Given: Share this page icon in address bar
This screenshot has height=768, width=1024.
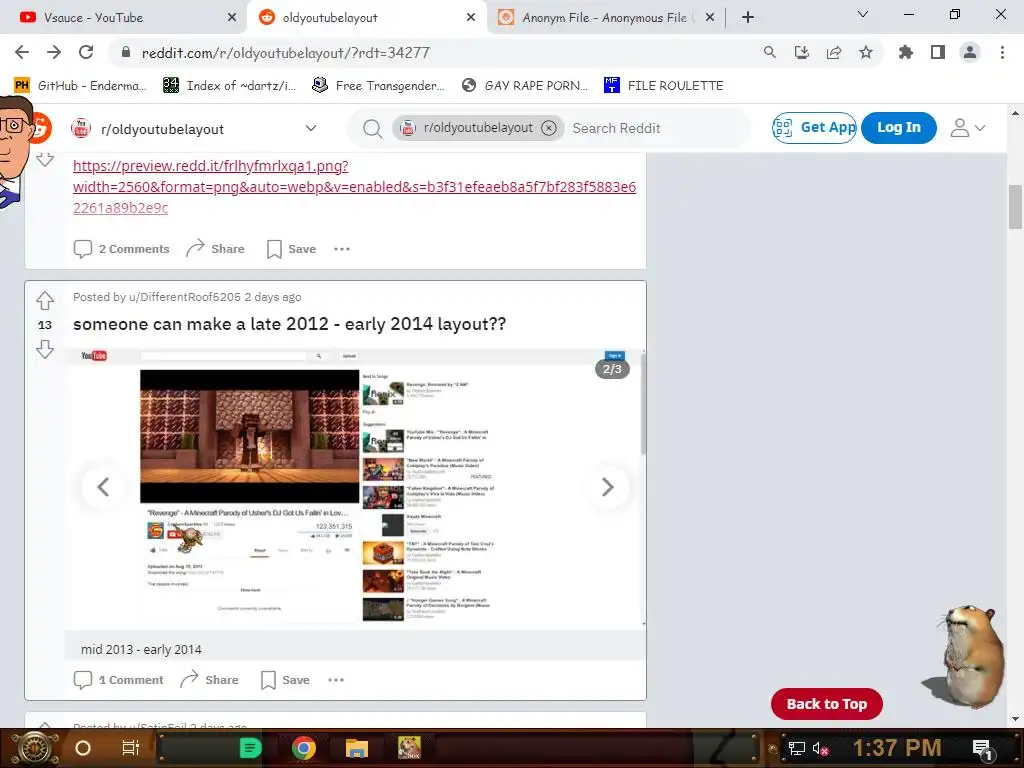Looking at the screenshot, I should click(834, 52).
